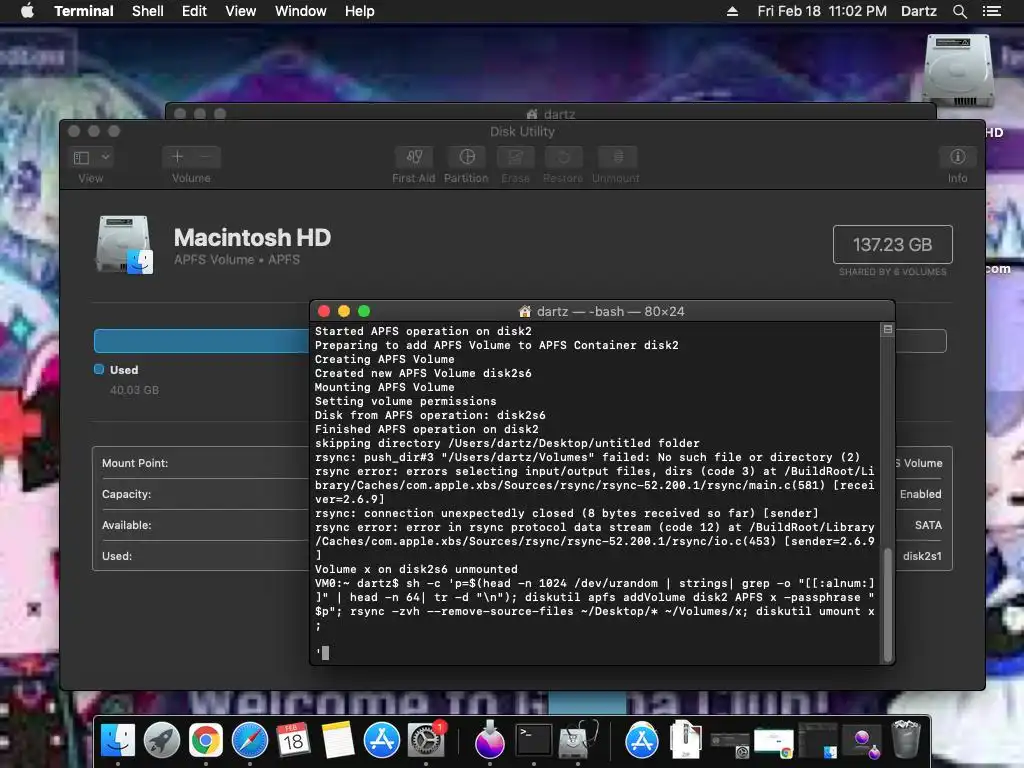This screenshot has width=1024, height=768.
Task: Click the Terminal command prompt cursor
Action: point(325,652)
